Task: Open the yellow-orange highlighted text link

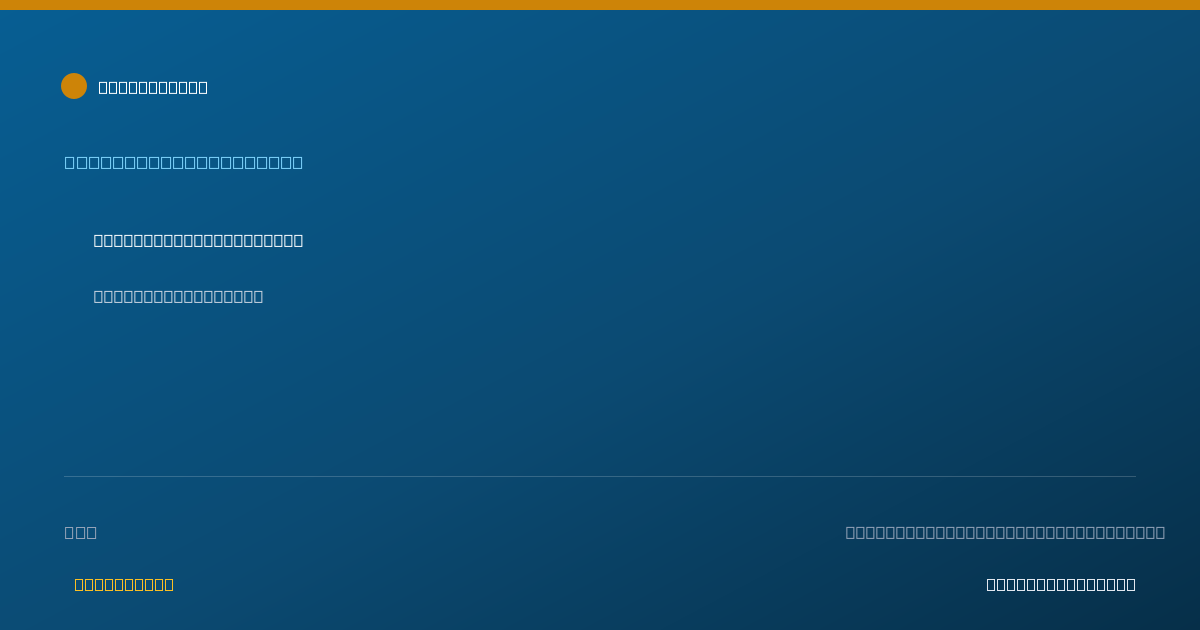Action: [124, 584]
